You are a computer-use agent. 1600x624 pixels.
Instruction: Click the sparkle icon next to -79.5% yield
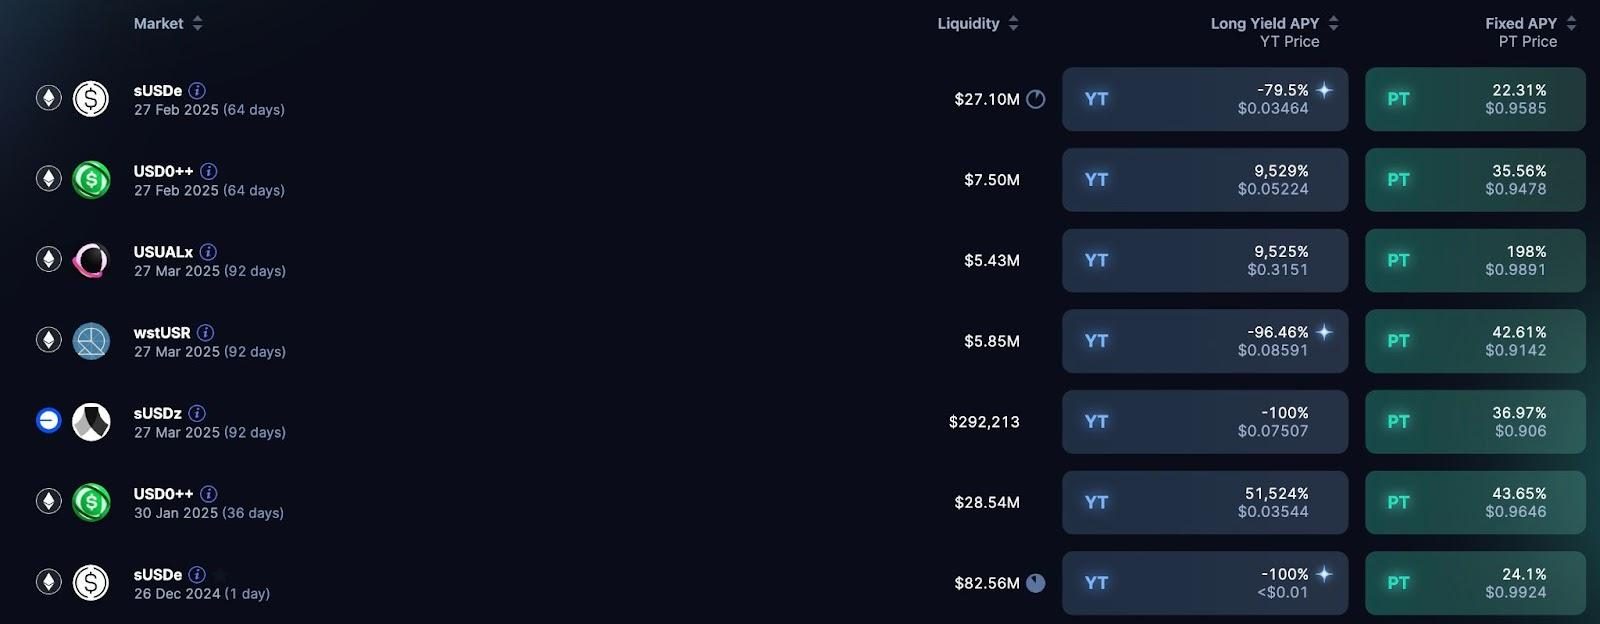point(1324,90)
